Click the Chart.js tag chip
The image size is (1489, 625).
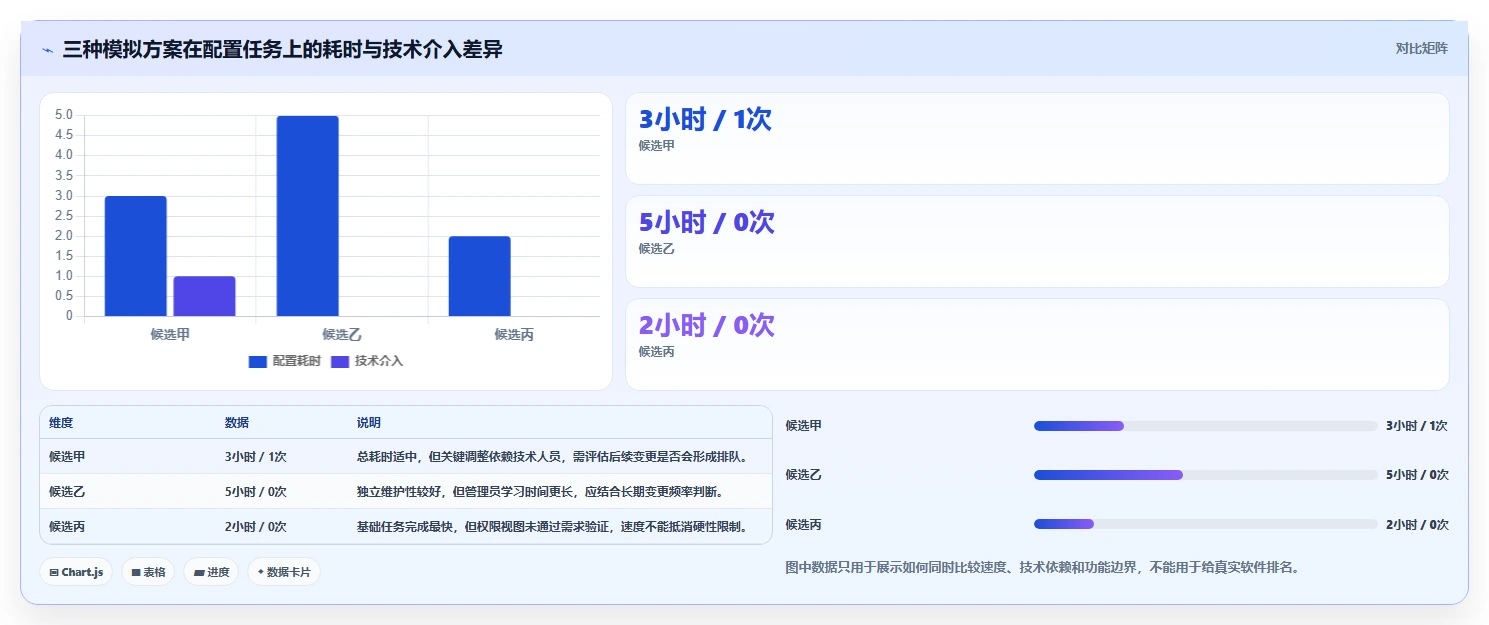coord(77,572)
